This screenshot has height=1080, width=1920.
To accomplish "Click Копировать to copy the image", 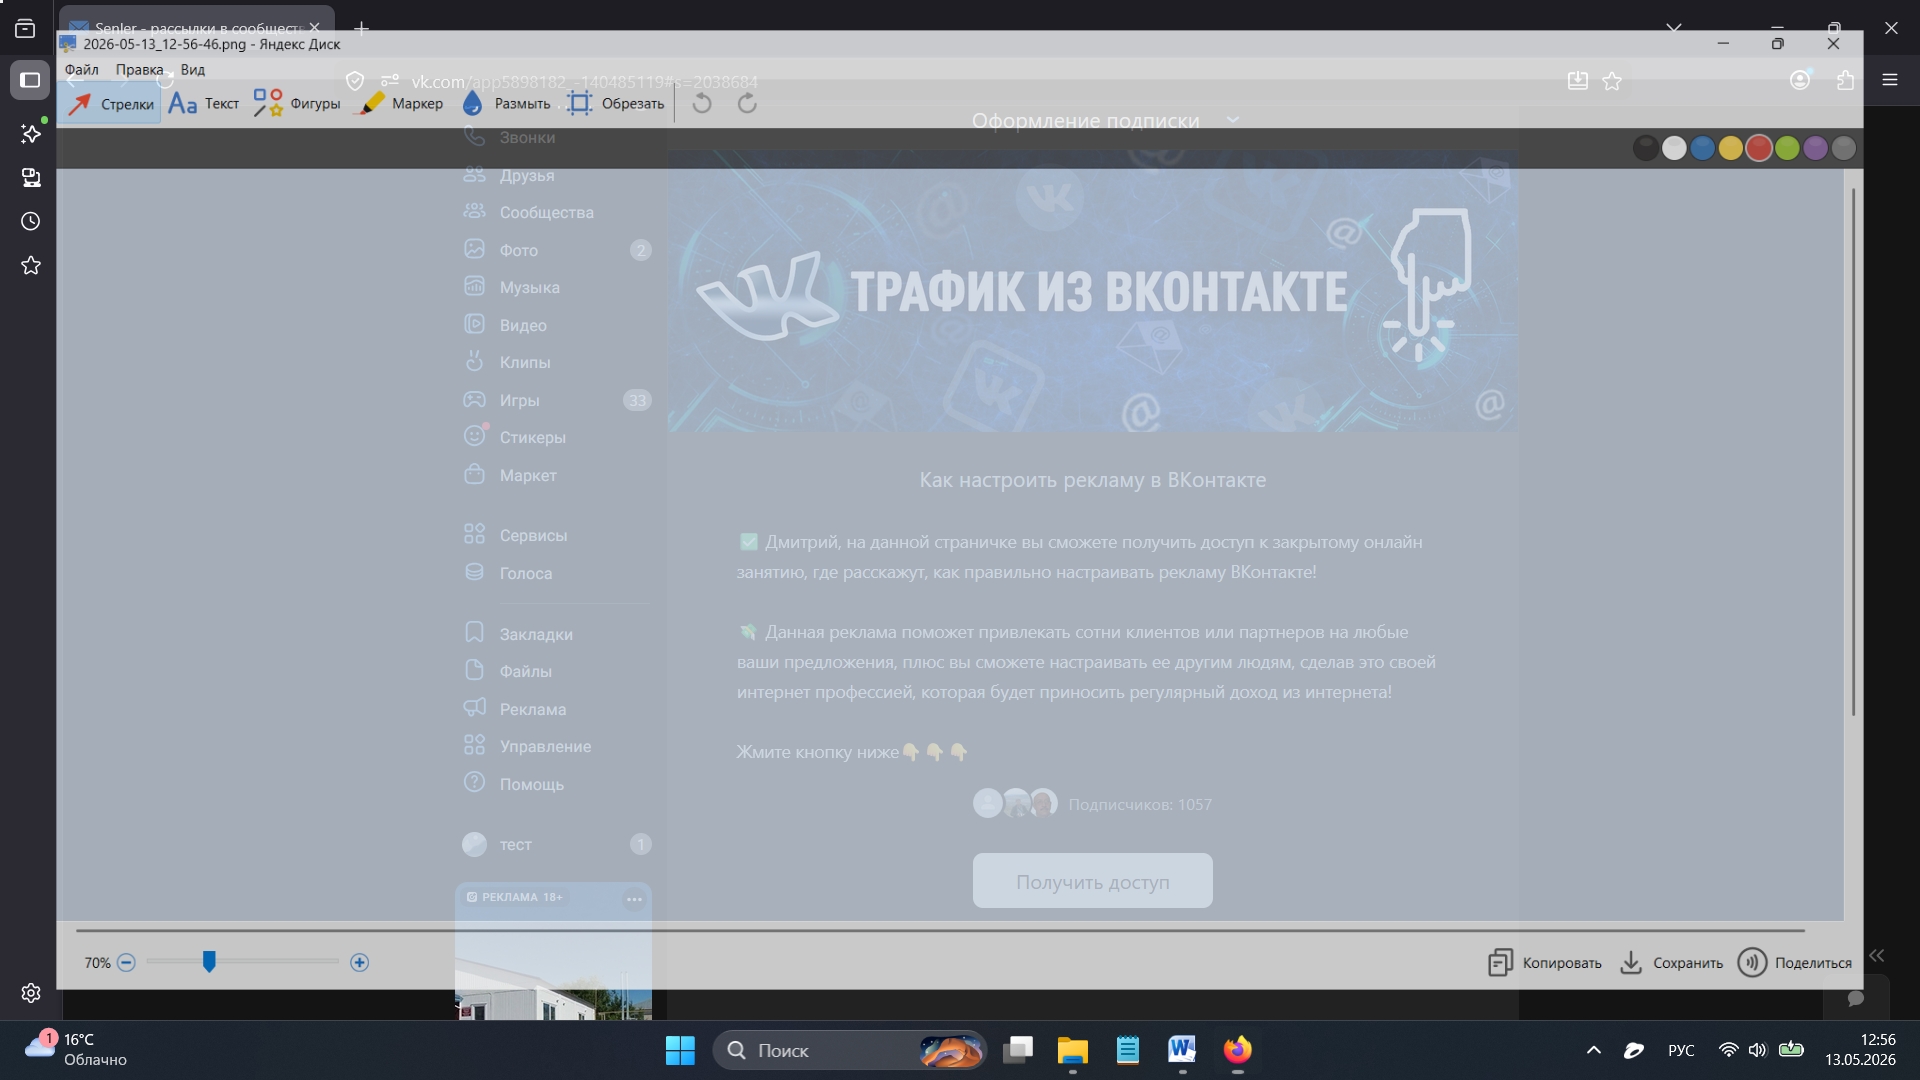I will 1545,963.
